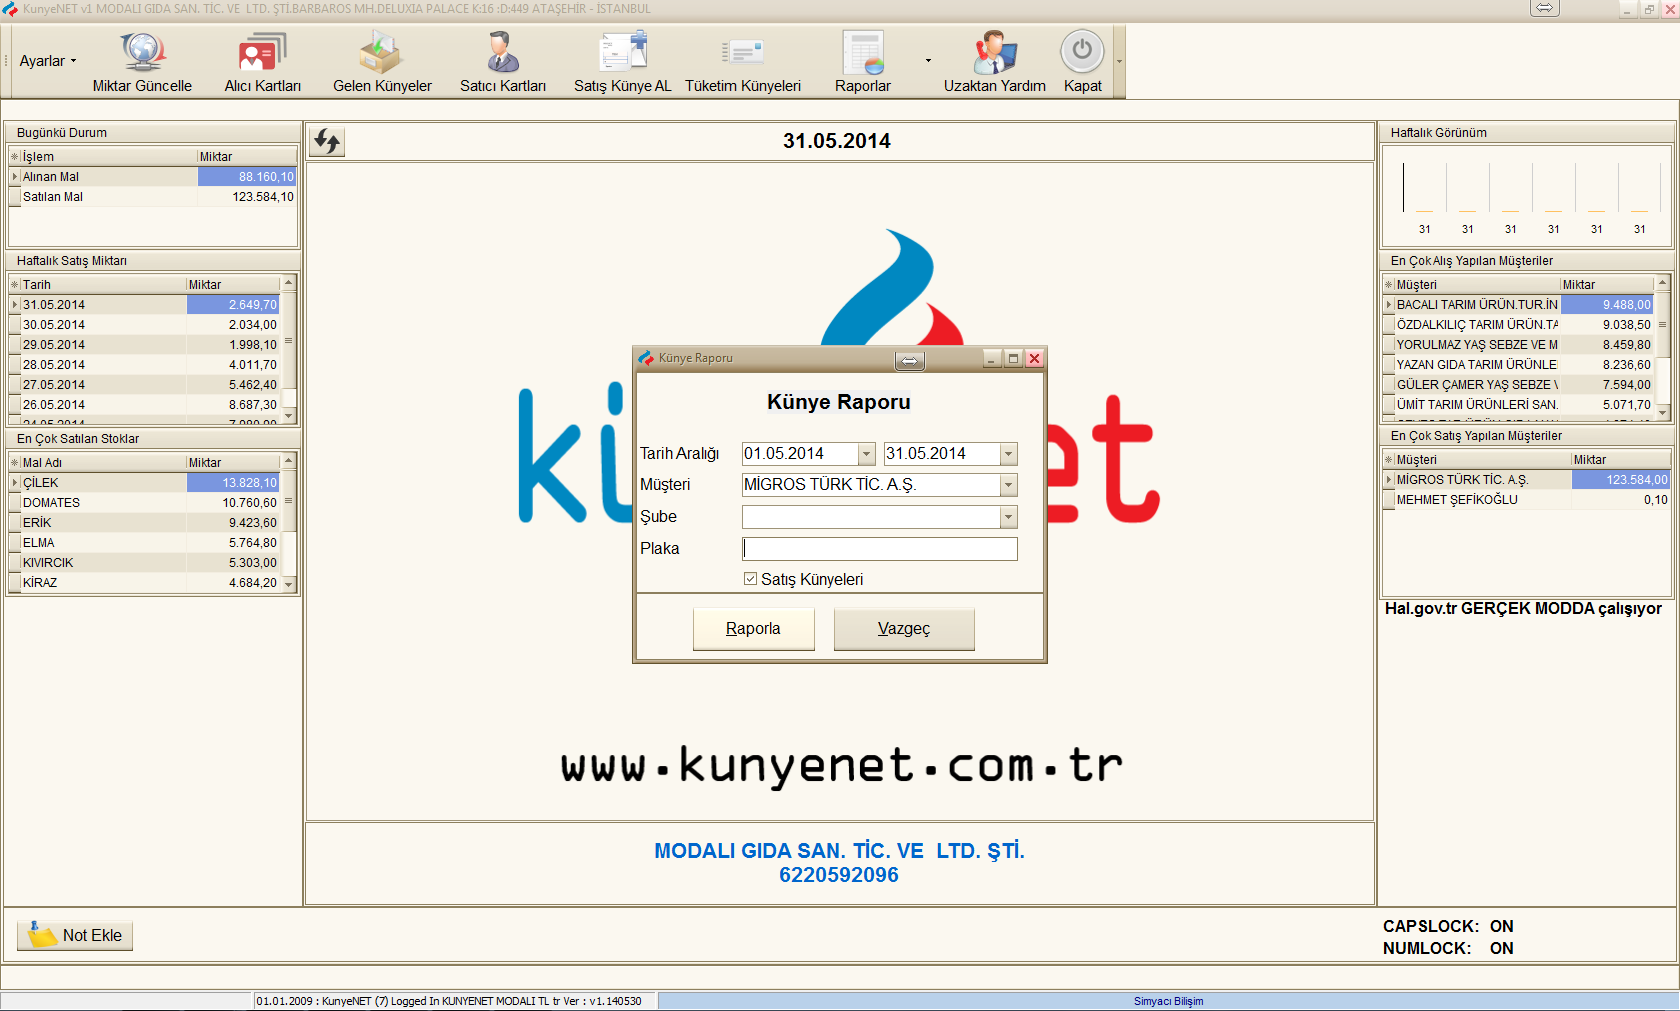
Task: Select the 30.05.2014 weekly sales row
Action: tap(145, 325)
